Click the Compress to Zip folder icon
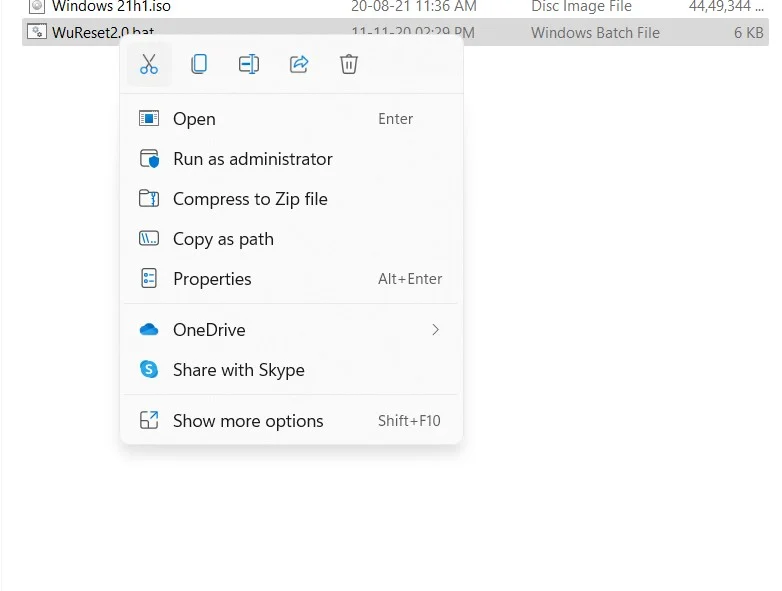This screenshot has width=782, height=591. [x=149, y=198]
